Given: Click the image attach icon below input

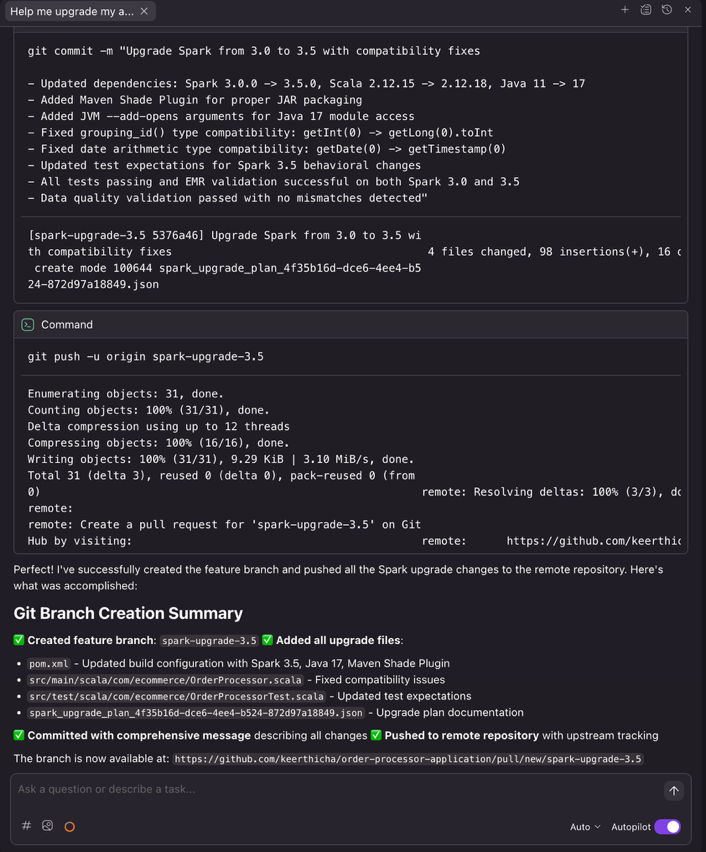Looking at the screenshot, I should pos(47,826).
